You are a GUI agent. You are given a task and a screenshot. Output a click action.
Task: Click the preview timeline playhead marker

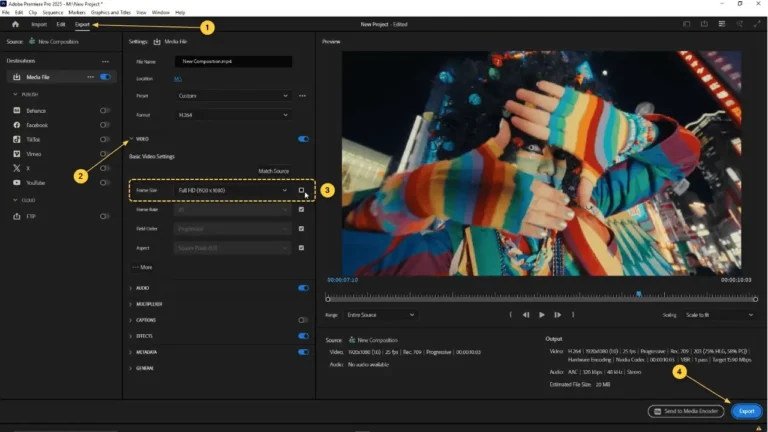click(639, 294)
